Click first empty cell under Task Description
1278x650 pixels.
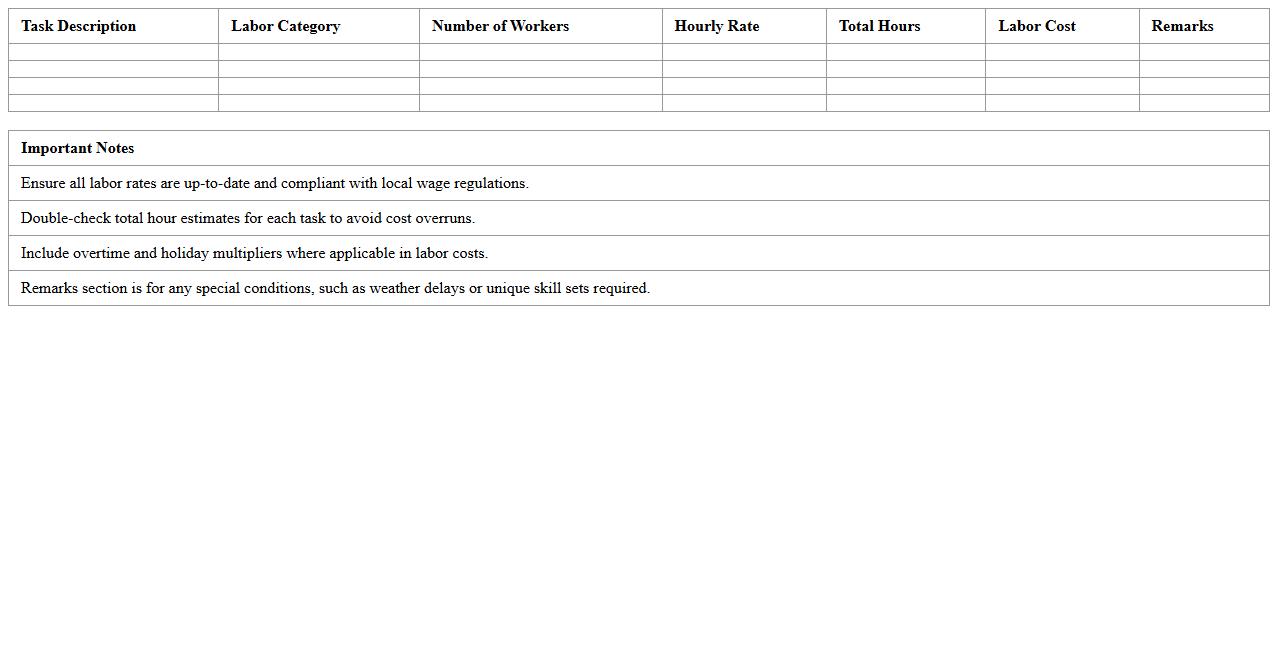[113, 52]
